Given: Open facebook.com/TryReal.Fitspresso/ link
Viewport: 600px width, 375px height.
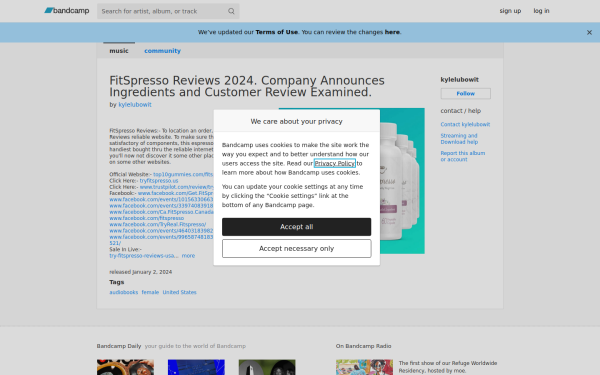Looking at the screenshot, I should (158, 224).
